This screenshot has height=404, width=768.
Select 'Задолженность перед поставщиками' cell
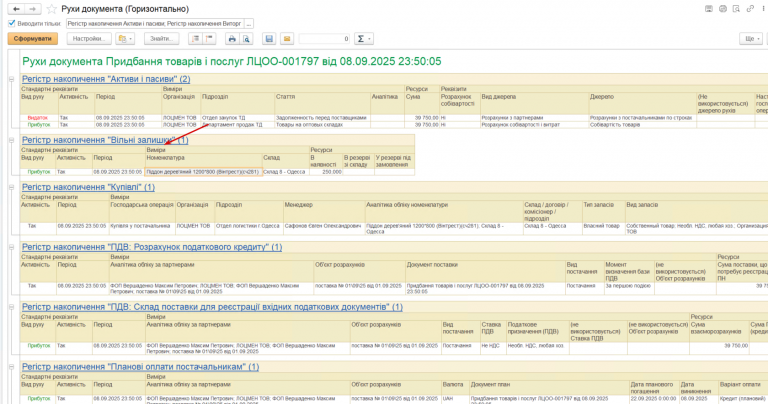[x=322, y=118]
